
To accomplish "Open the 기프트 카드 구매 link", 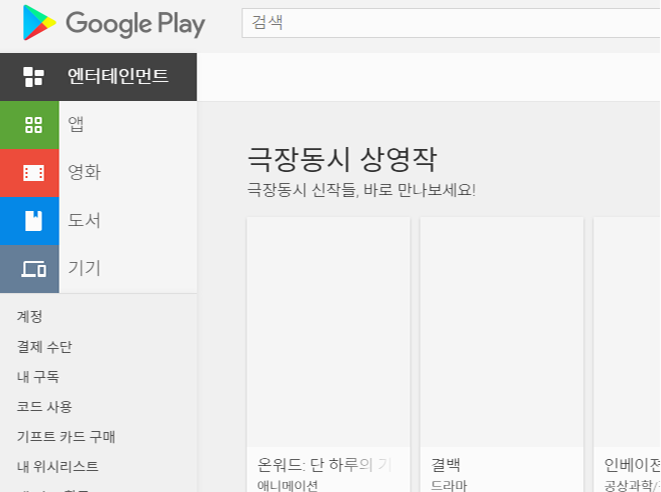I will tap(66, 436).
